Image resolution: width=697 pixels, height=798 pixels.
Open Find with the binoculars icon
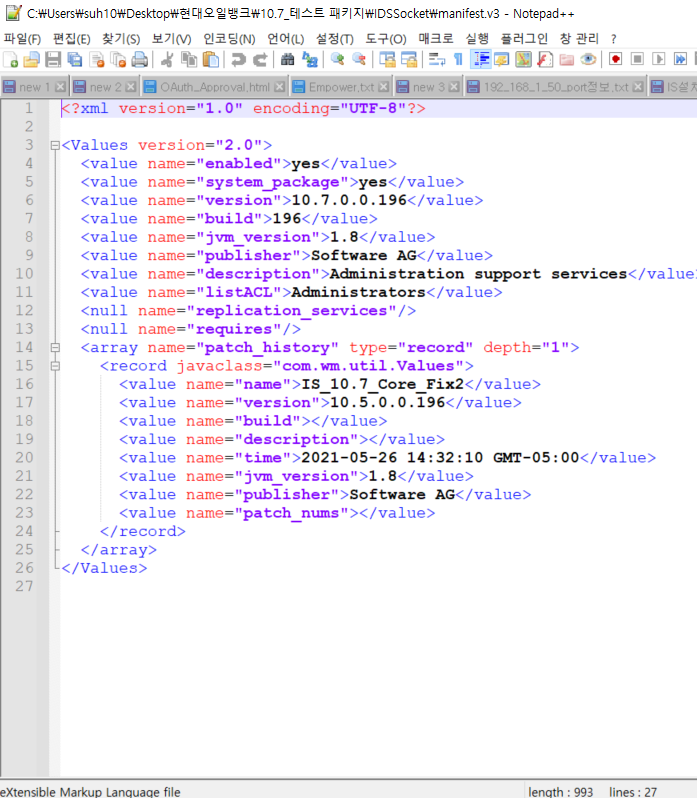(288, 60)
